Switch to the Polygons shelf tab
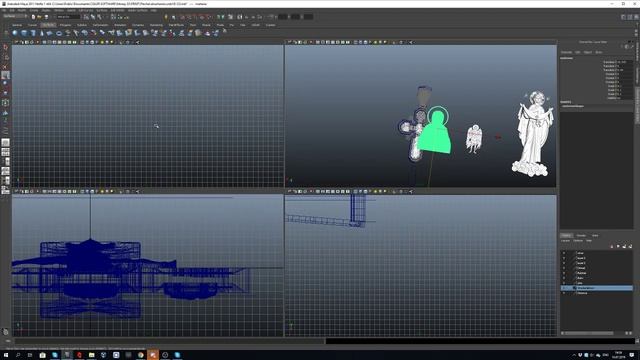 tap(65, 25)
